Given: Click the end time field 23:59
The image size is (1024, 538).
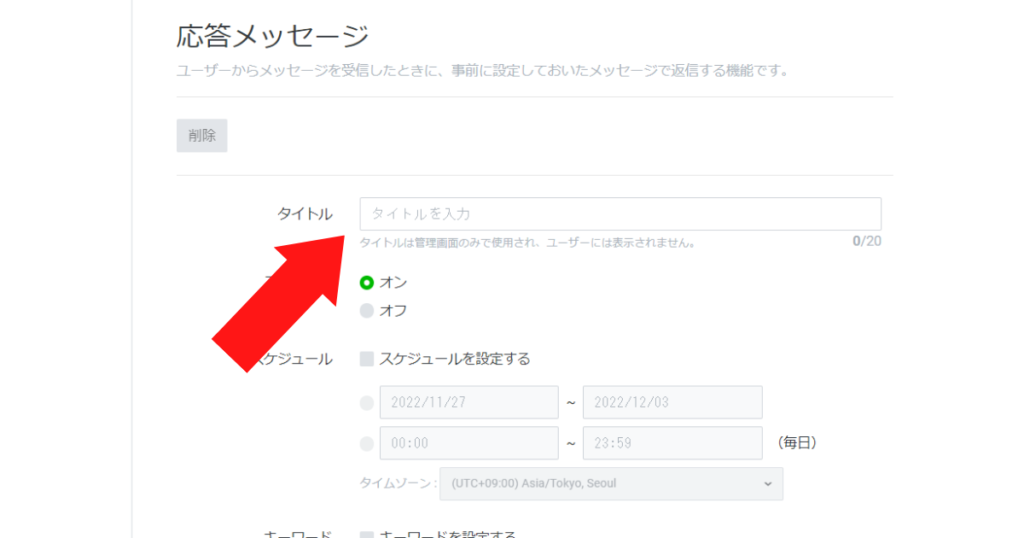Looking at the screenshot, I should (x=673, y=443).
